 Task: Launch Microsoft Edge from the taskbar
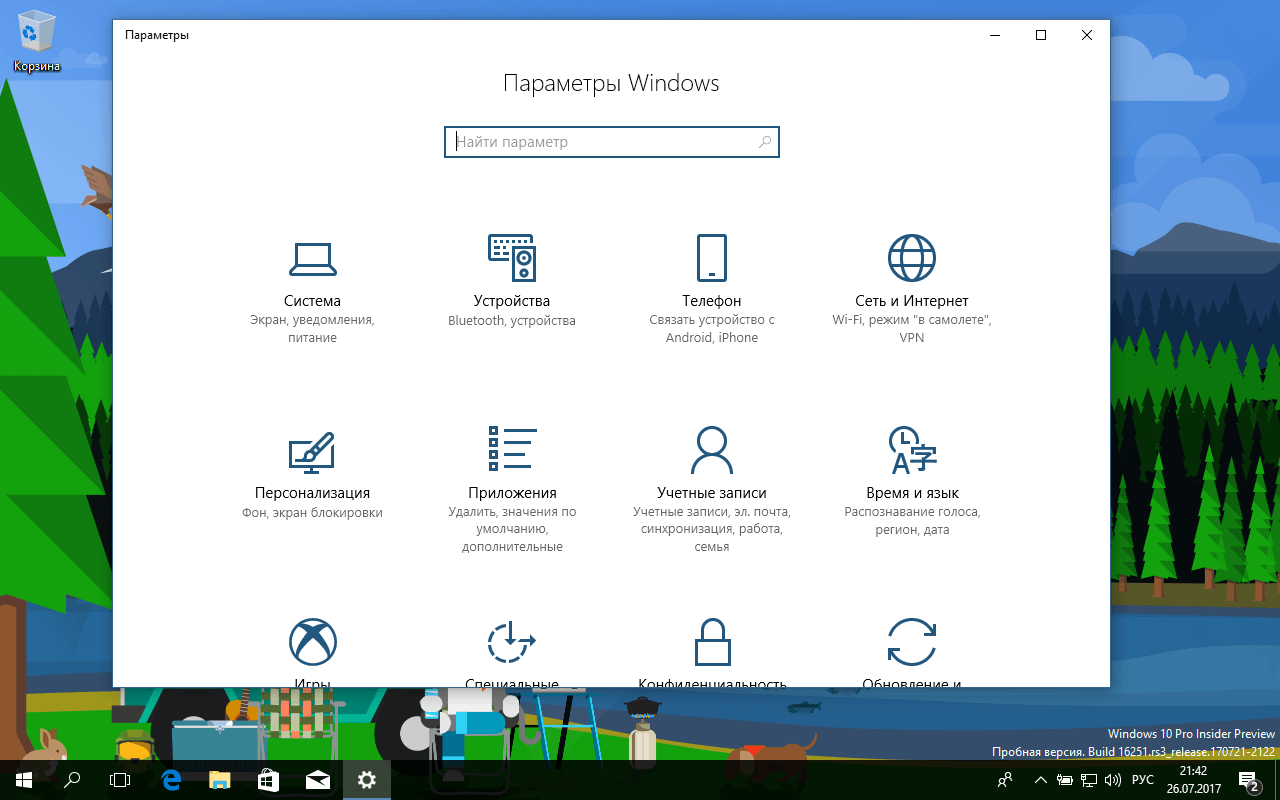(x=170, y=779)
